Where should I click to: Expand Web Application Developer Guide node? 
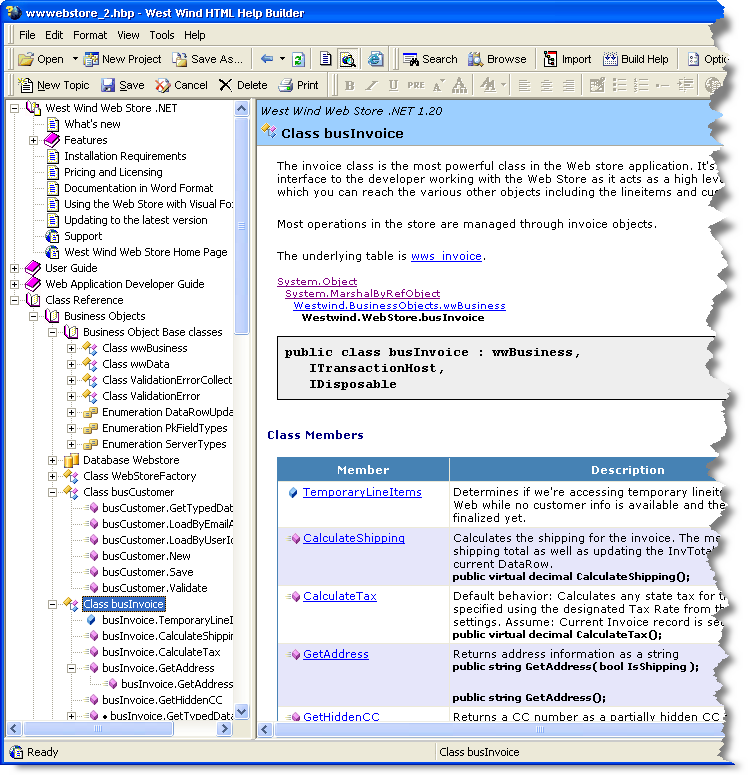click(15, 284)
